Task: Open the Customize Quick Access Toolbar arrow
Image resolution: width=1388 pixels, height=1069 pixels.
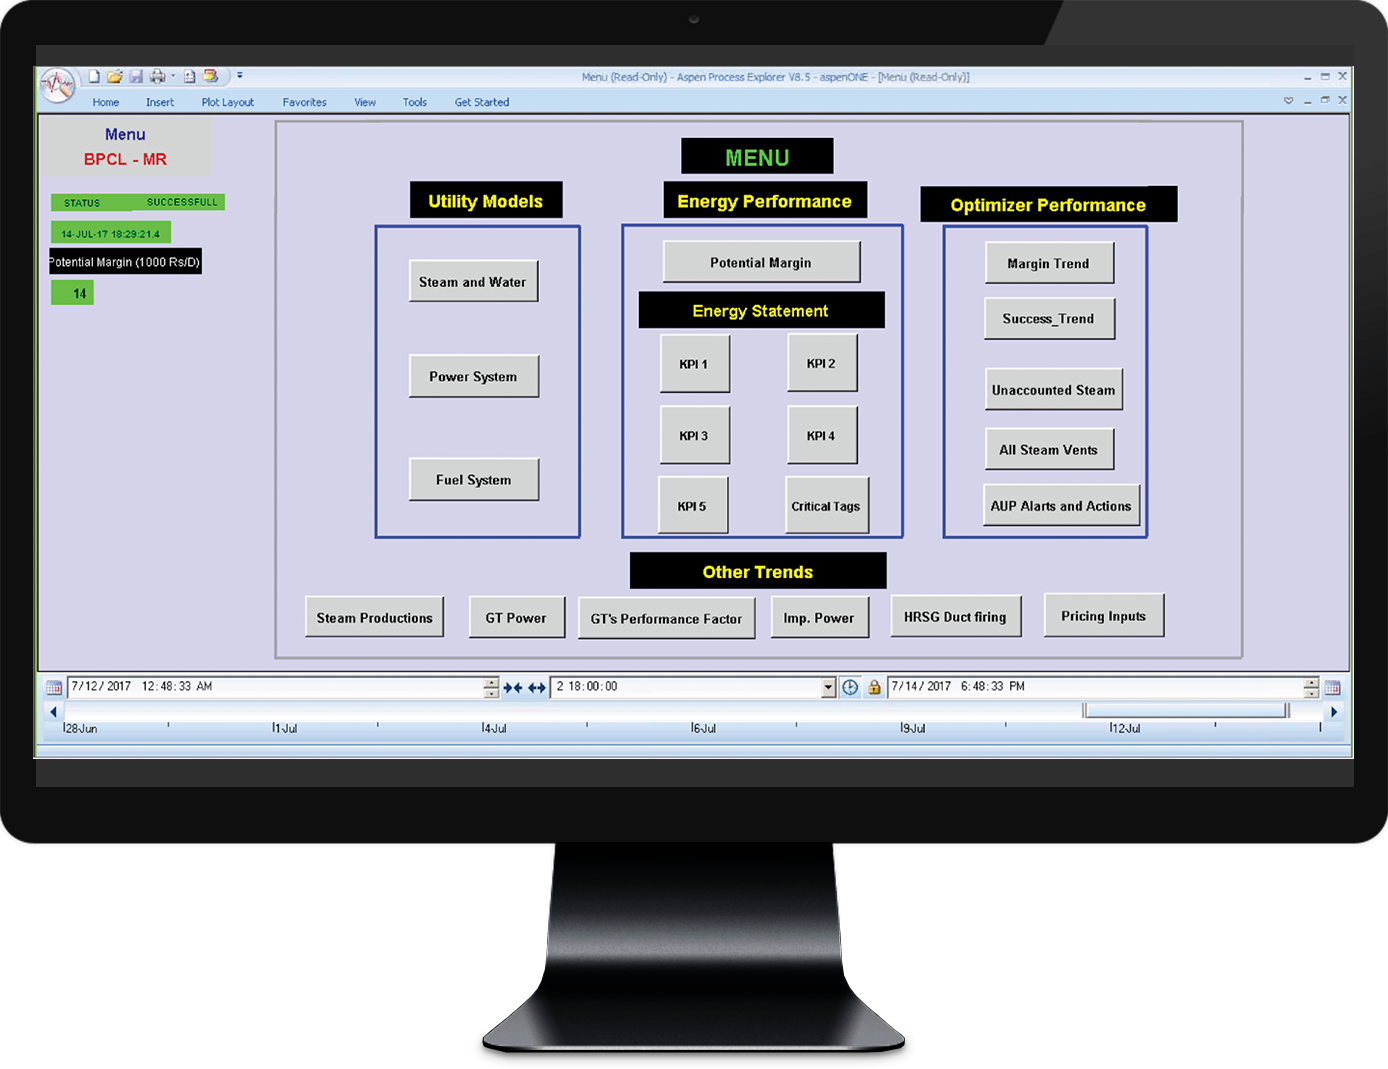Action: point(240,76)
